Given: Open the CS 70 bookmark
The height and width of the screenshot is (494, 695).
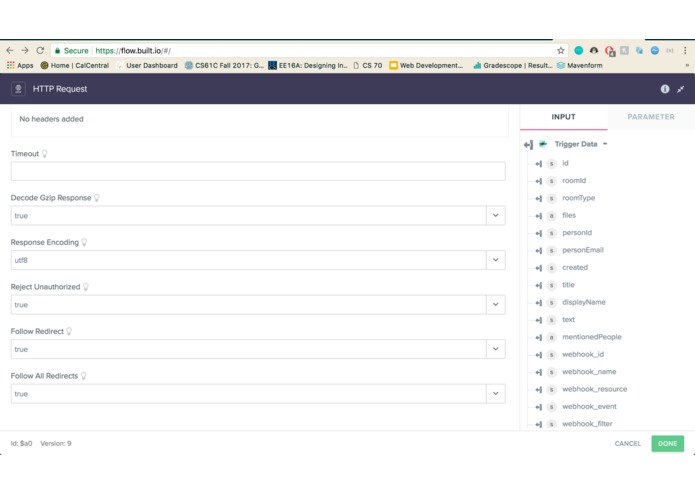Looking at the screenshot, I should coord(367,65).
